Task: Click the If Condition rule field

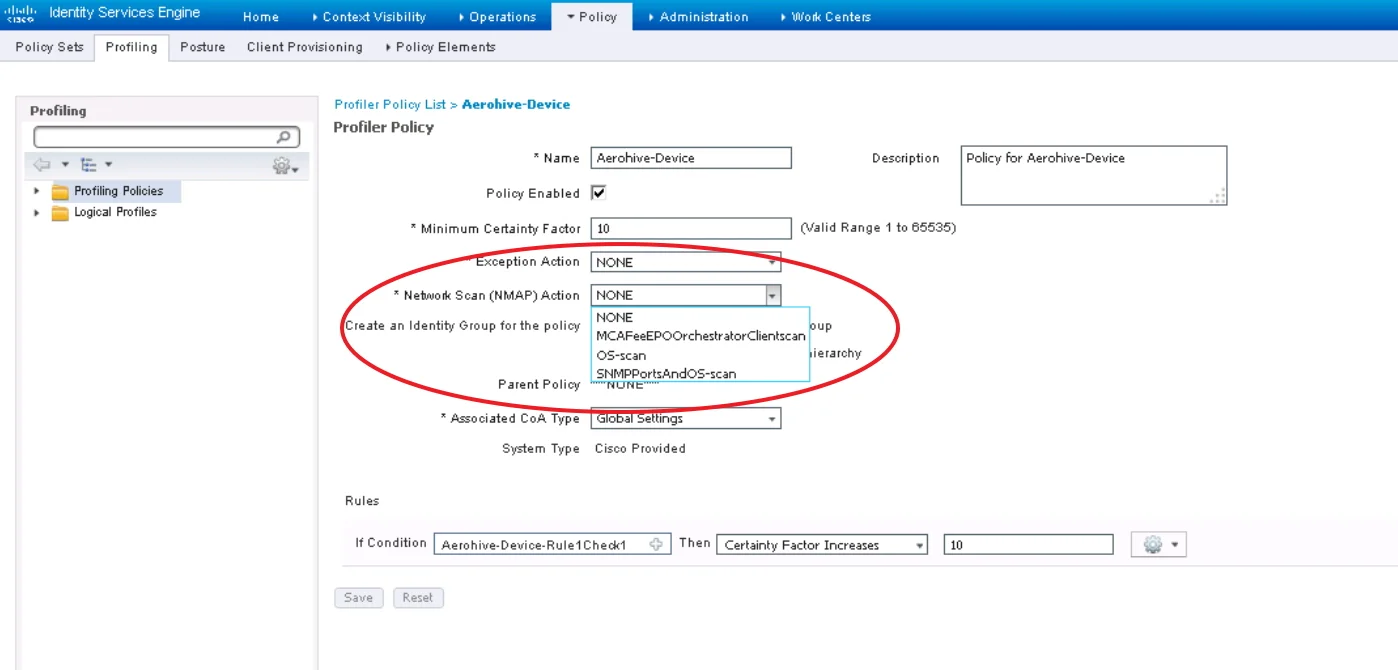Action: [551, 545]
